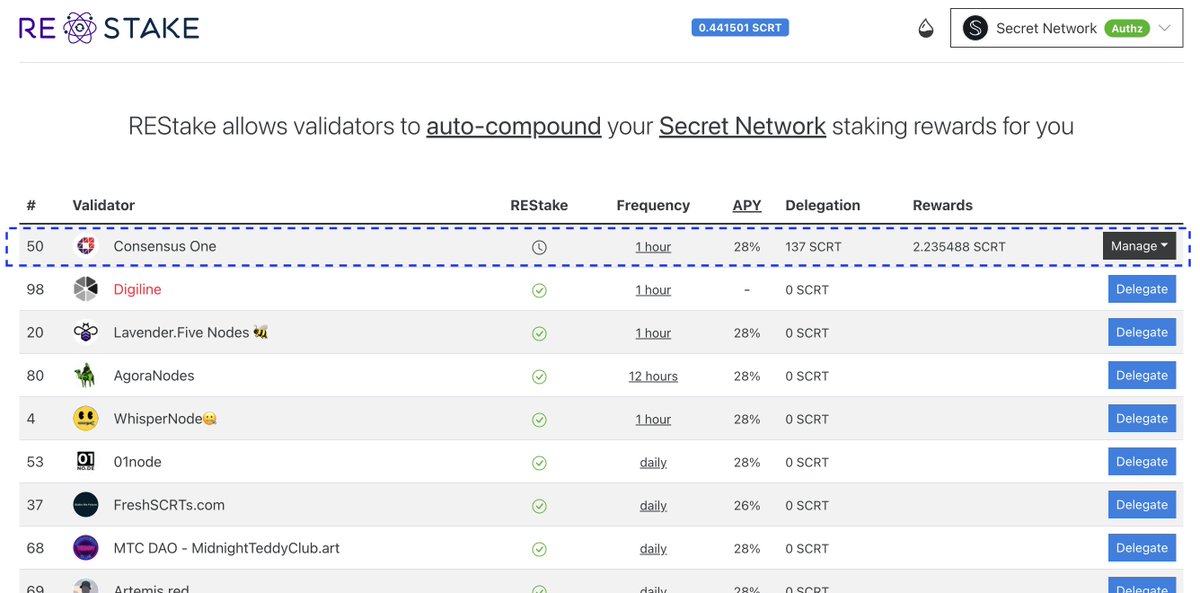Click the WhisperNode validator name
This screenshot has height=593, width=1200.
[165, 418]
